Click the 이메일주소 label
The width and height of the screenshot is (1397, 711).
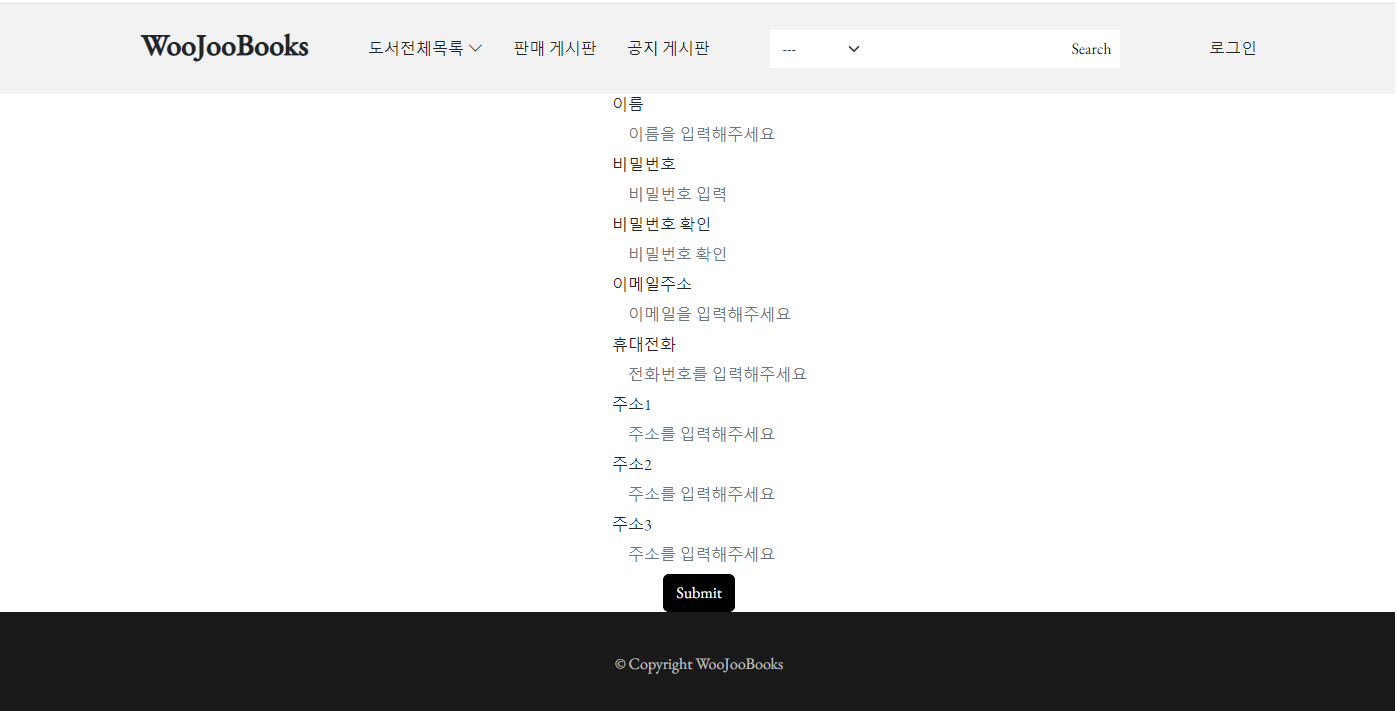[x=652, y=284]
